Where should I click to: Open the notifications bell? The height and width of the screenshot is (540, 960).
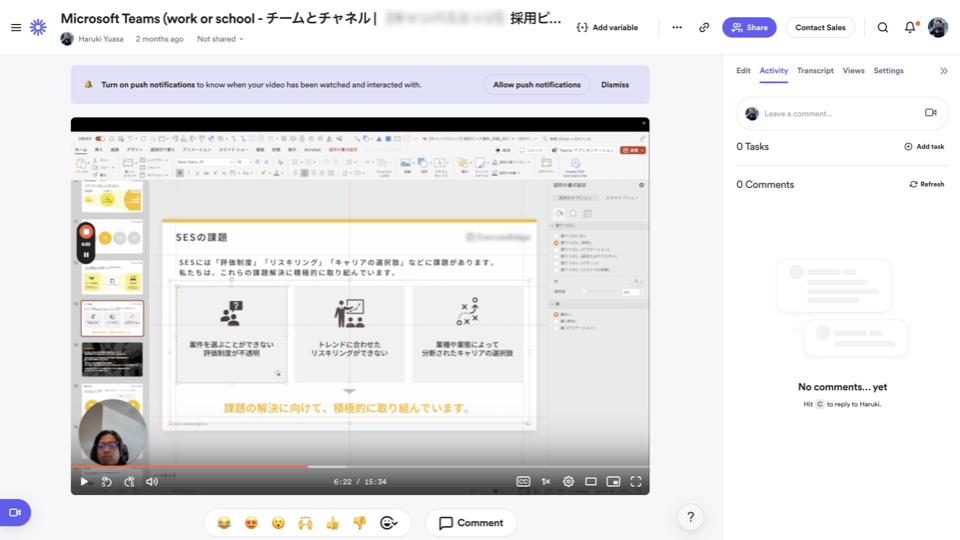[x=910, y=28]
